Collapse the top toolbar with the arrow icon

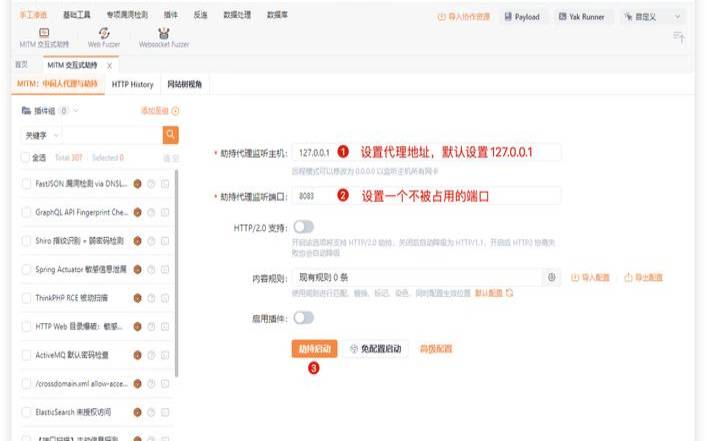(x=679, y=37)
